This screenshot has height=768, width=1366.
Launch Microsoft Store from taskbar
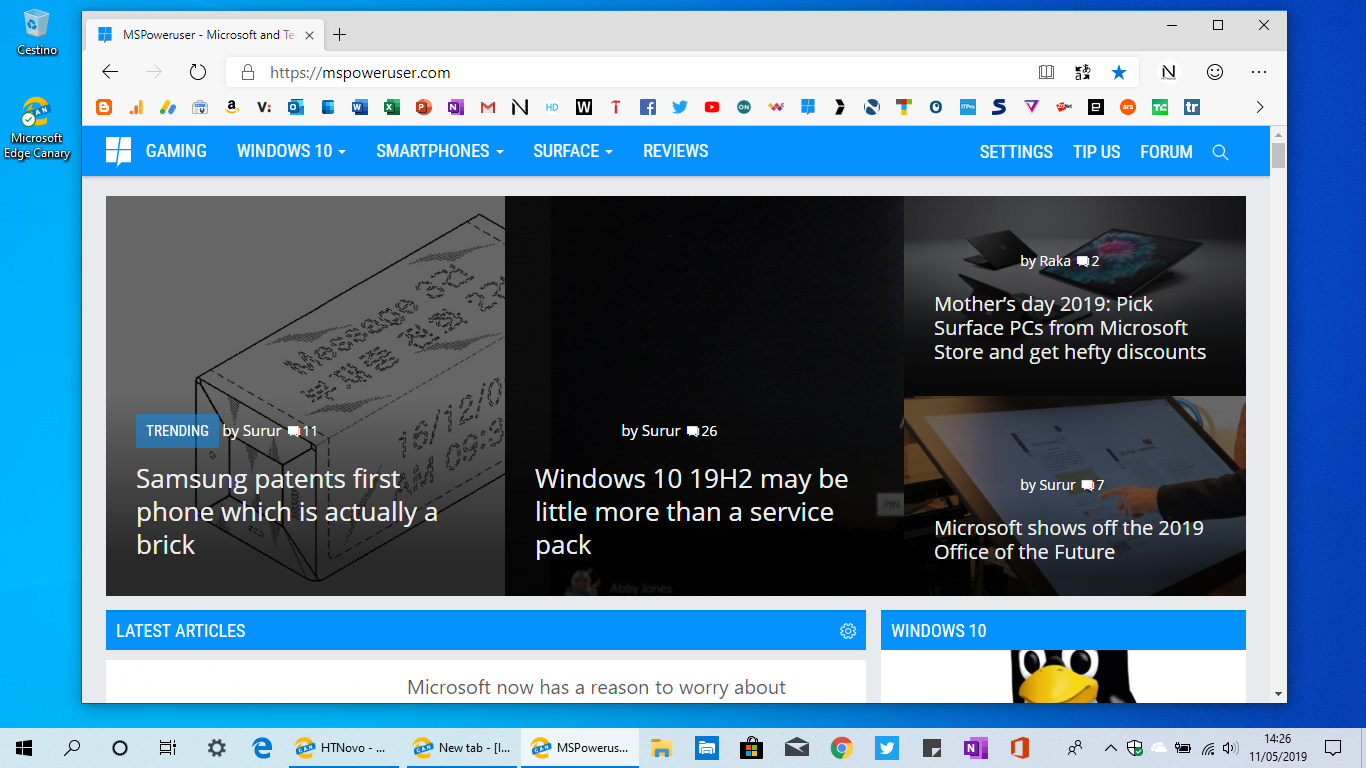(750, 747)
